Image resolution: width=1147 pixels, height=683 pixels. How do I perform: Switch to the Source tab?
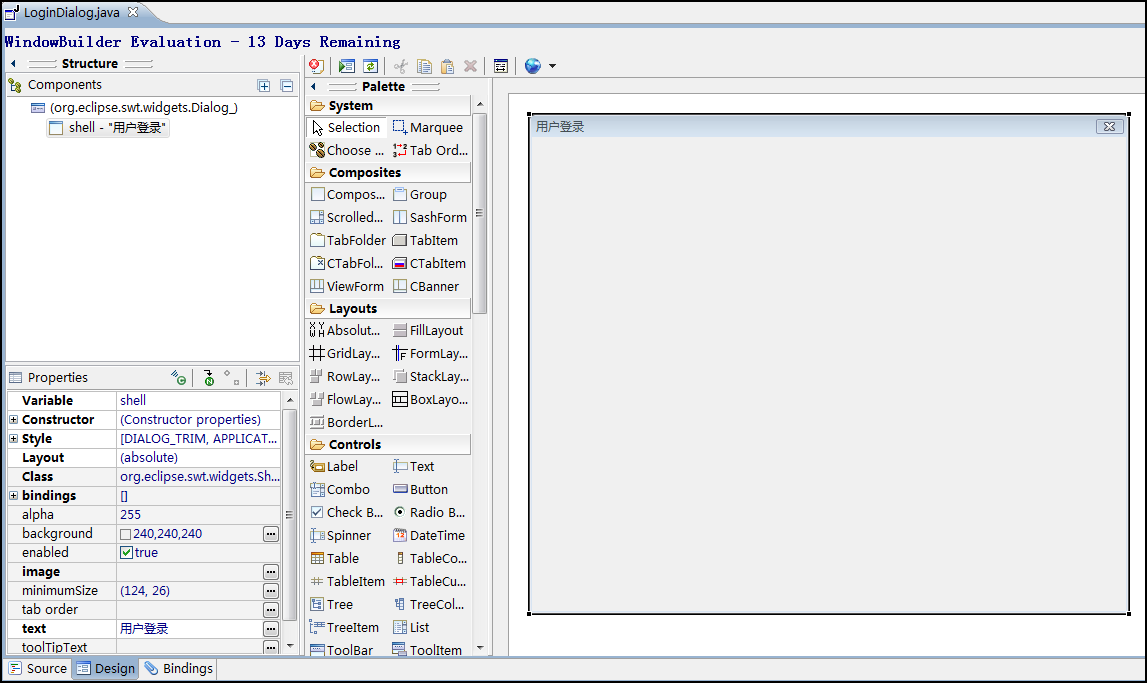tap(38, 669)
